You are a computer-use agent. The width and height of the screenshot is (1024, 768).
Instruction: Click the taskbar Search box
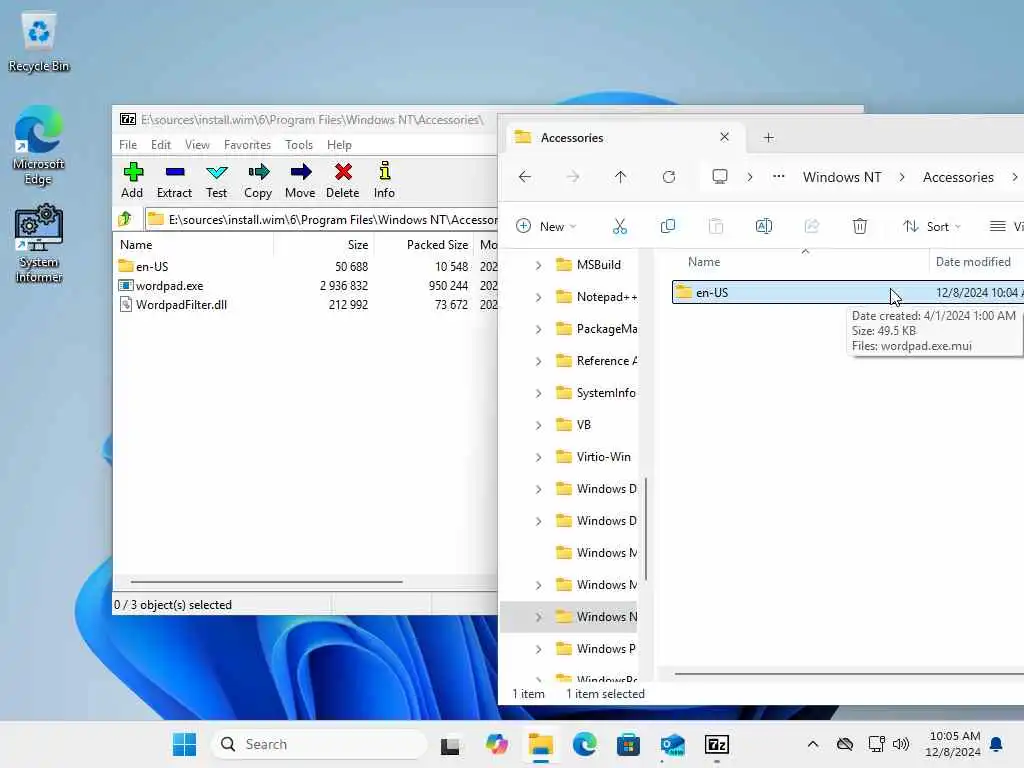(x=319, y=744)
